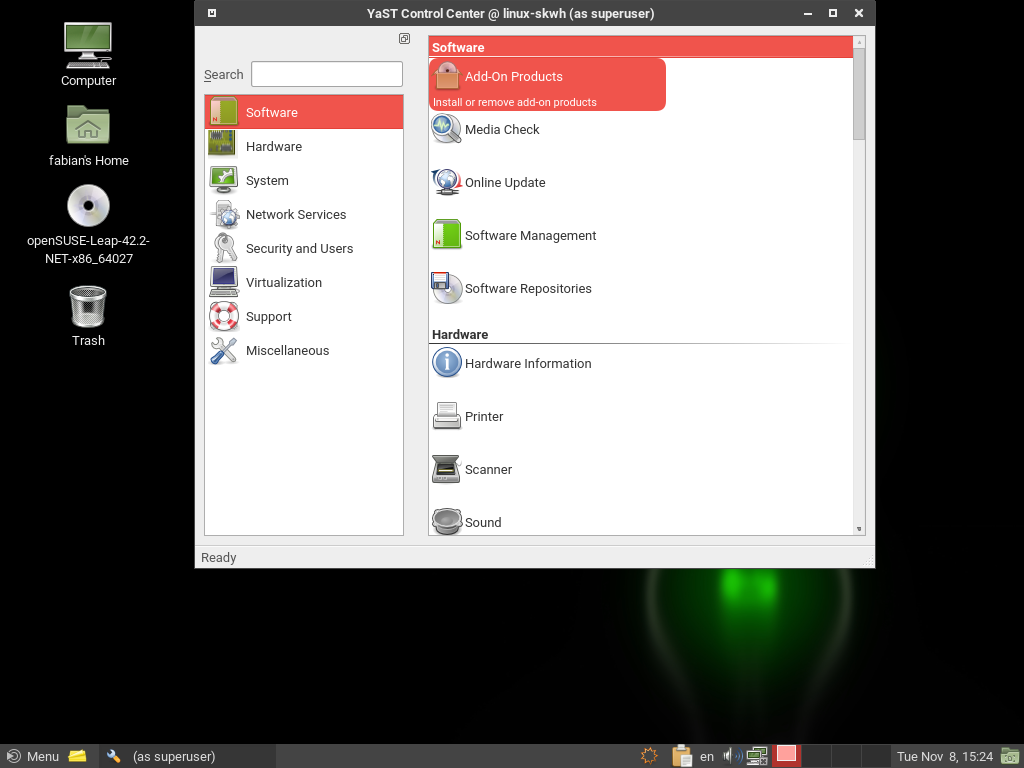Open Software Repositories module
This screenshot has height=768, width=1024.
pos(527,289)
